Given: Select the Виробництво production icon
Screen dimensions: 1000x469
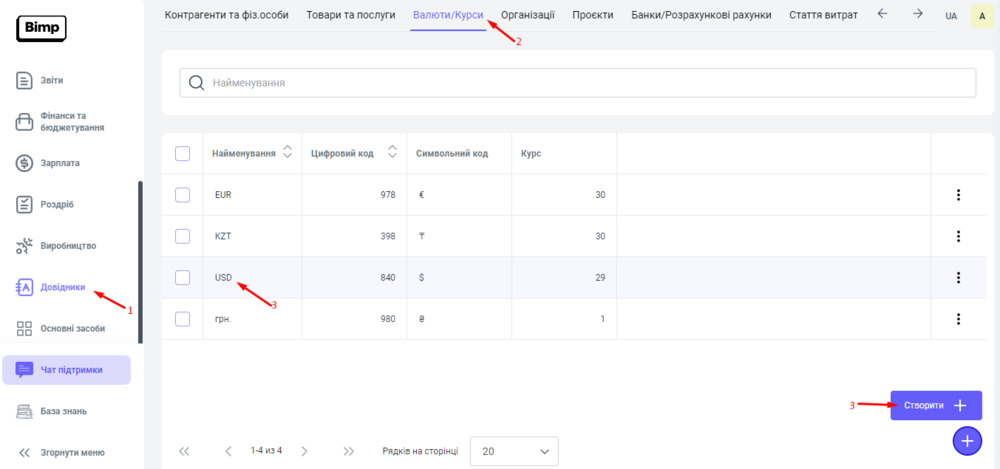Looking at the screenshot, I should 25,246.
